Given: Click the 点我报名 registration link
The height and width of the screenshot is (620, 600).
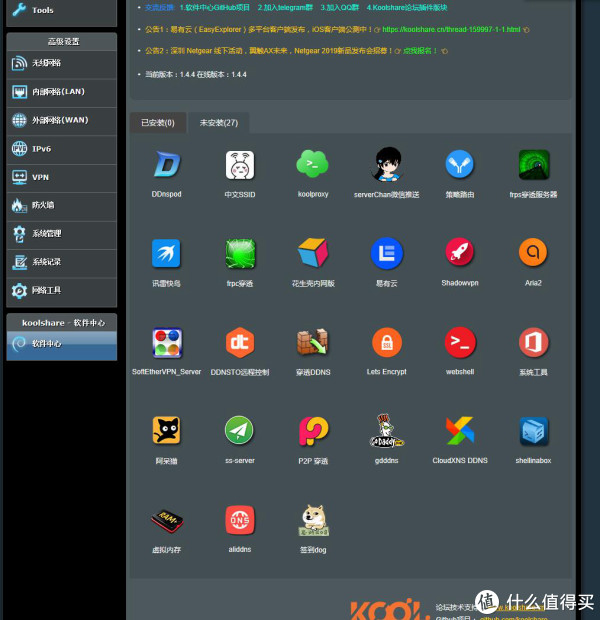Looking at the screenshot, I should 420,51.
